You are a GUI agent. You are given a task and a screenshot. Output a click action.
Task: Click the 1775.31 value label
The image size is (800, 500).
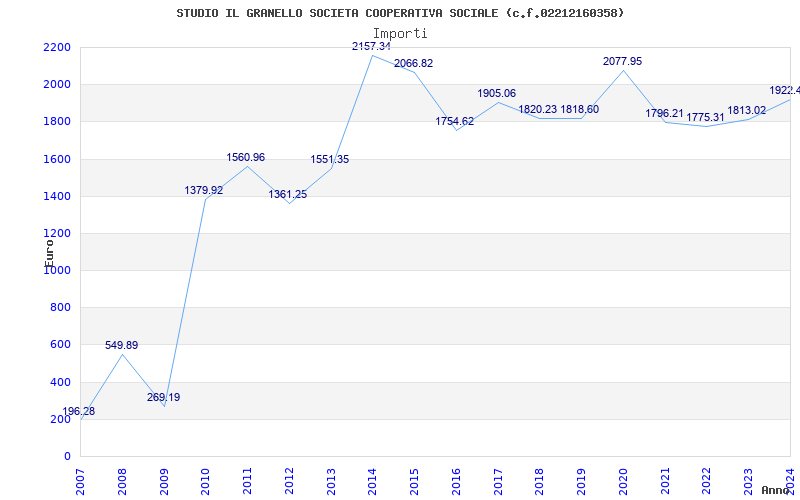click(705, 117)
